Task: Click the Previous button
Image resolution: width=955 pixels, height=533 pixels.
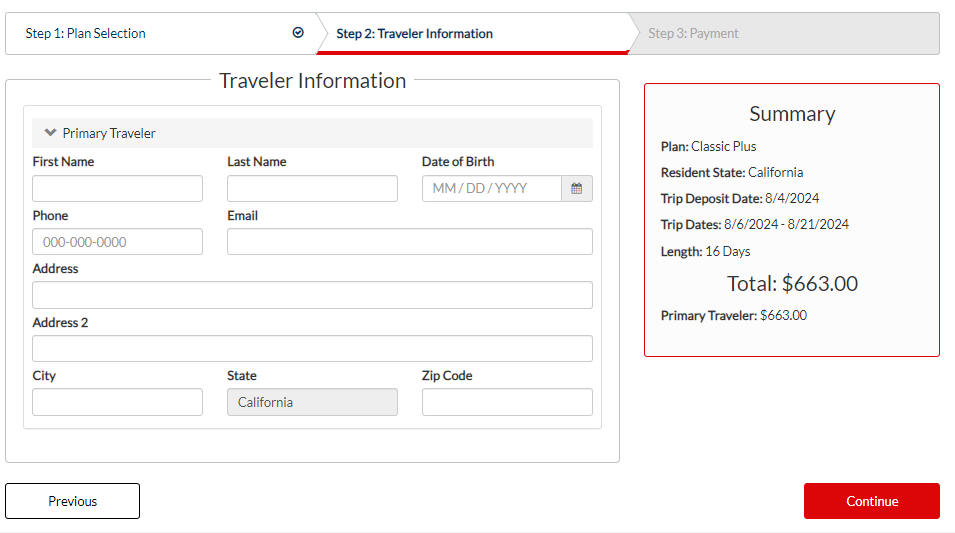Action: coord(72,501)
